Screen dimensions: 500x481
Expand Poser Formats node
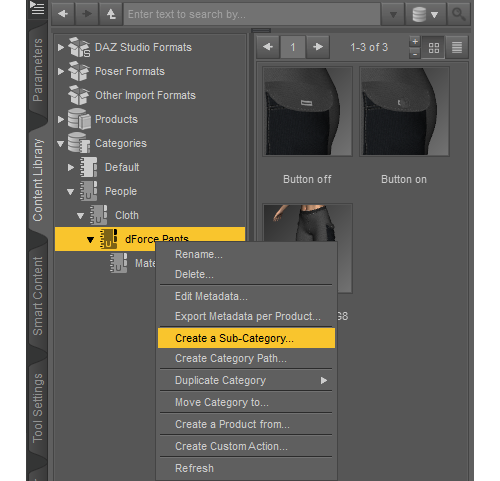pos(60,71)
